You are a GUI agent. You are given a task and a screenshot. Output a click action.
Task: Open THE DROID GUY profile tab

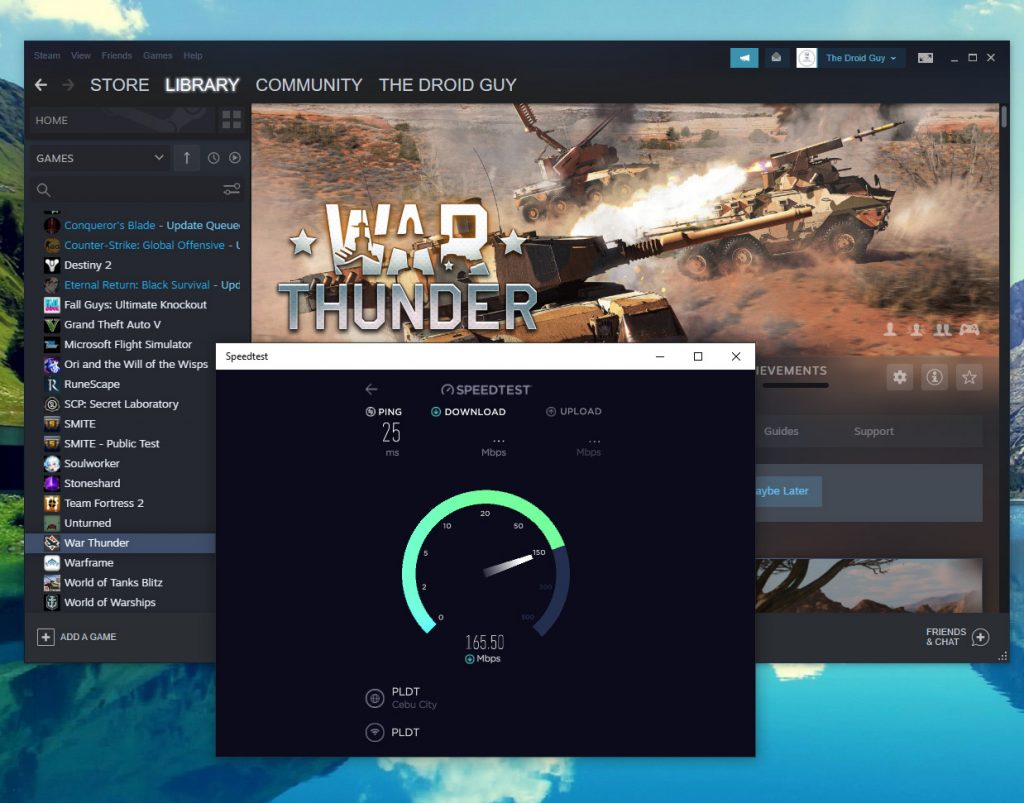447,85
